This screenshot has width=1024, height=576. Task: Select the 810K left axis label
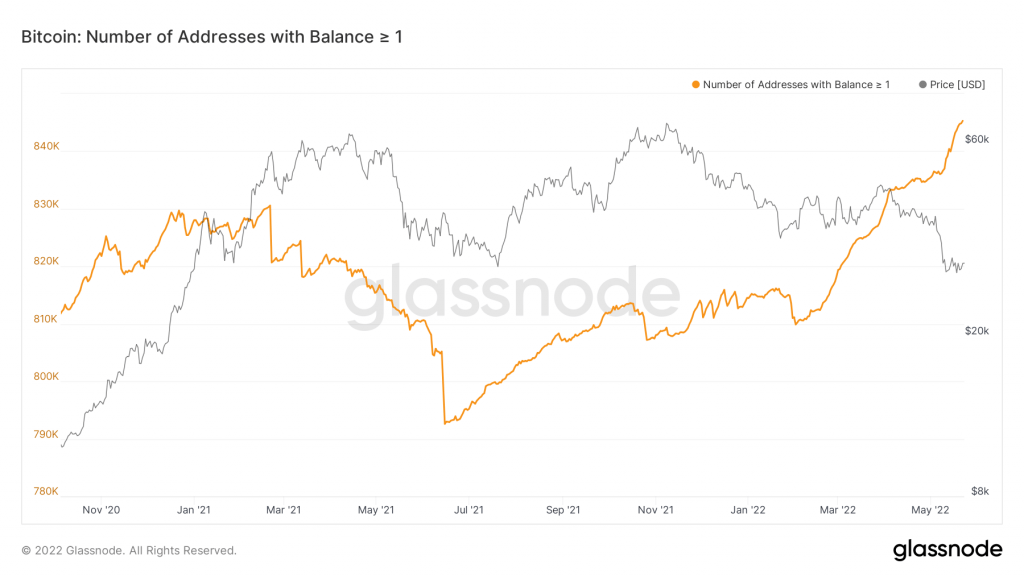[x=47, y=319]
